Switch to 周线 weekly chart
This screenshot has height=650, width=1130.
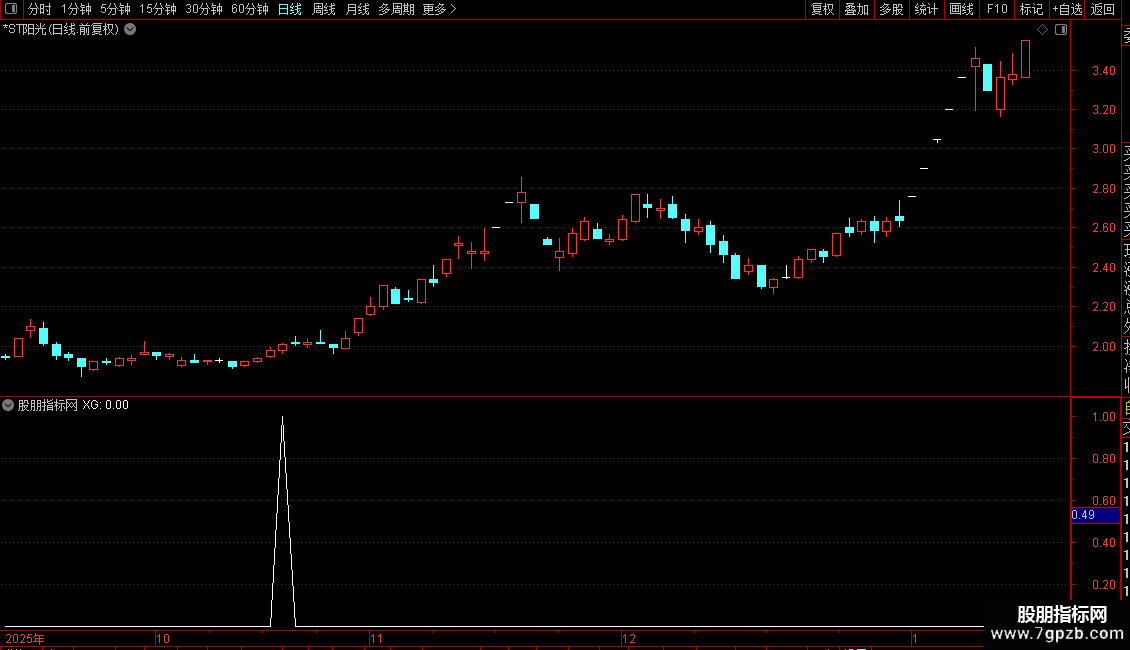coord(324,9)
